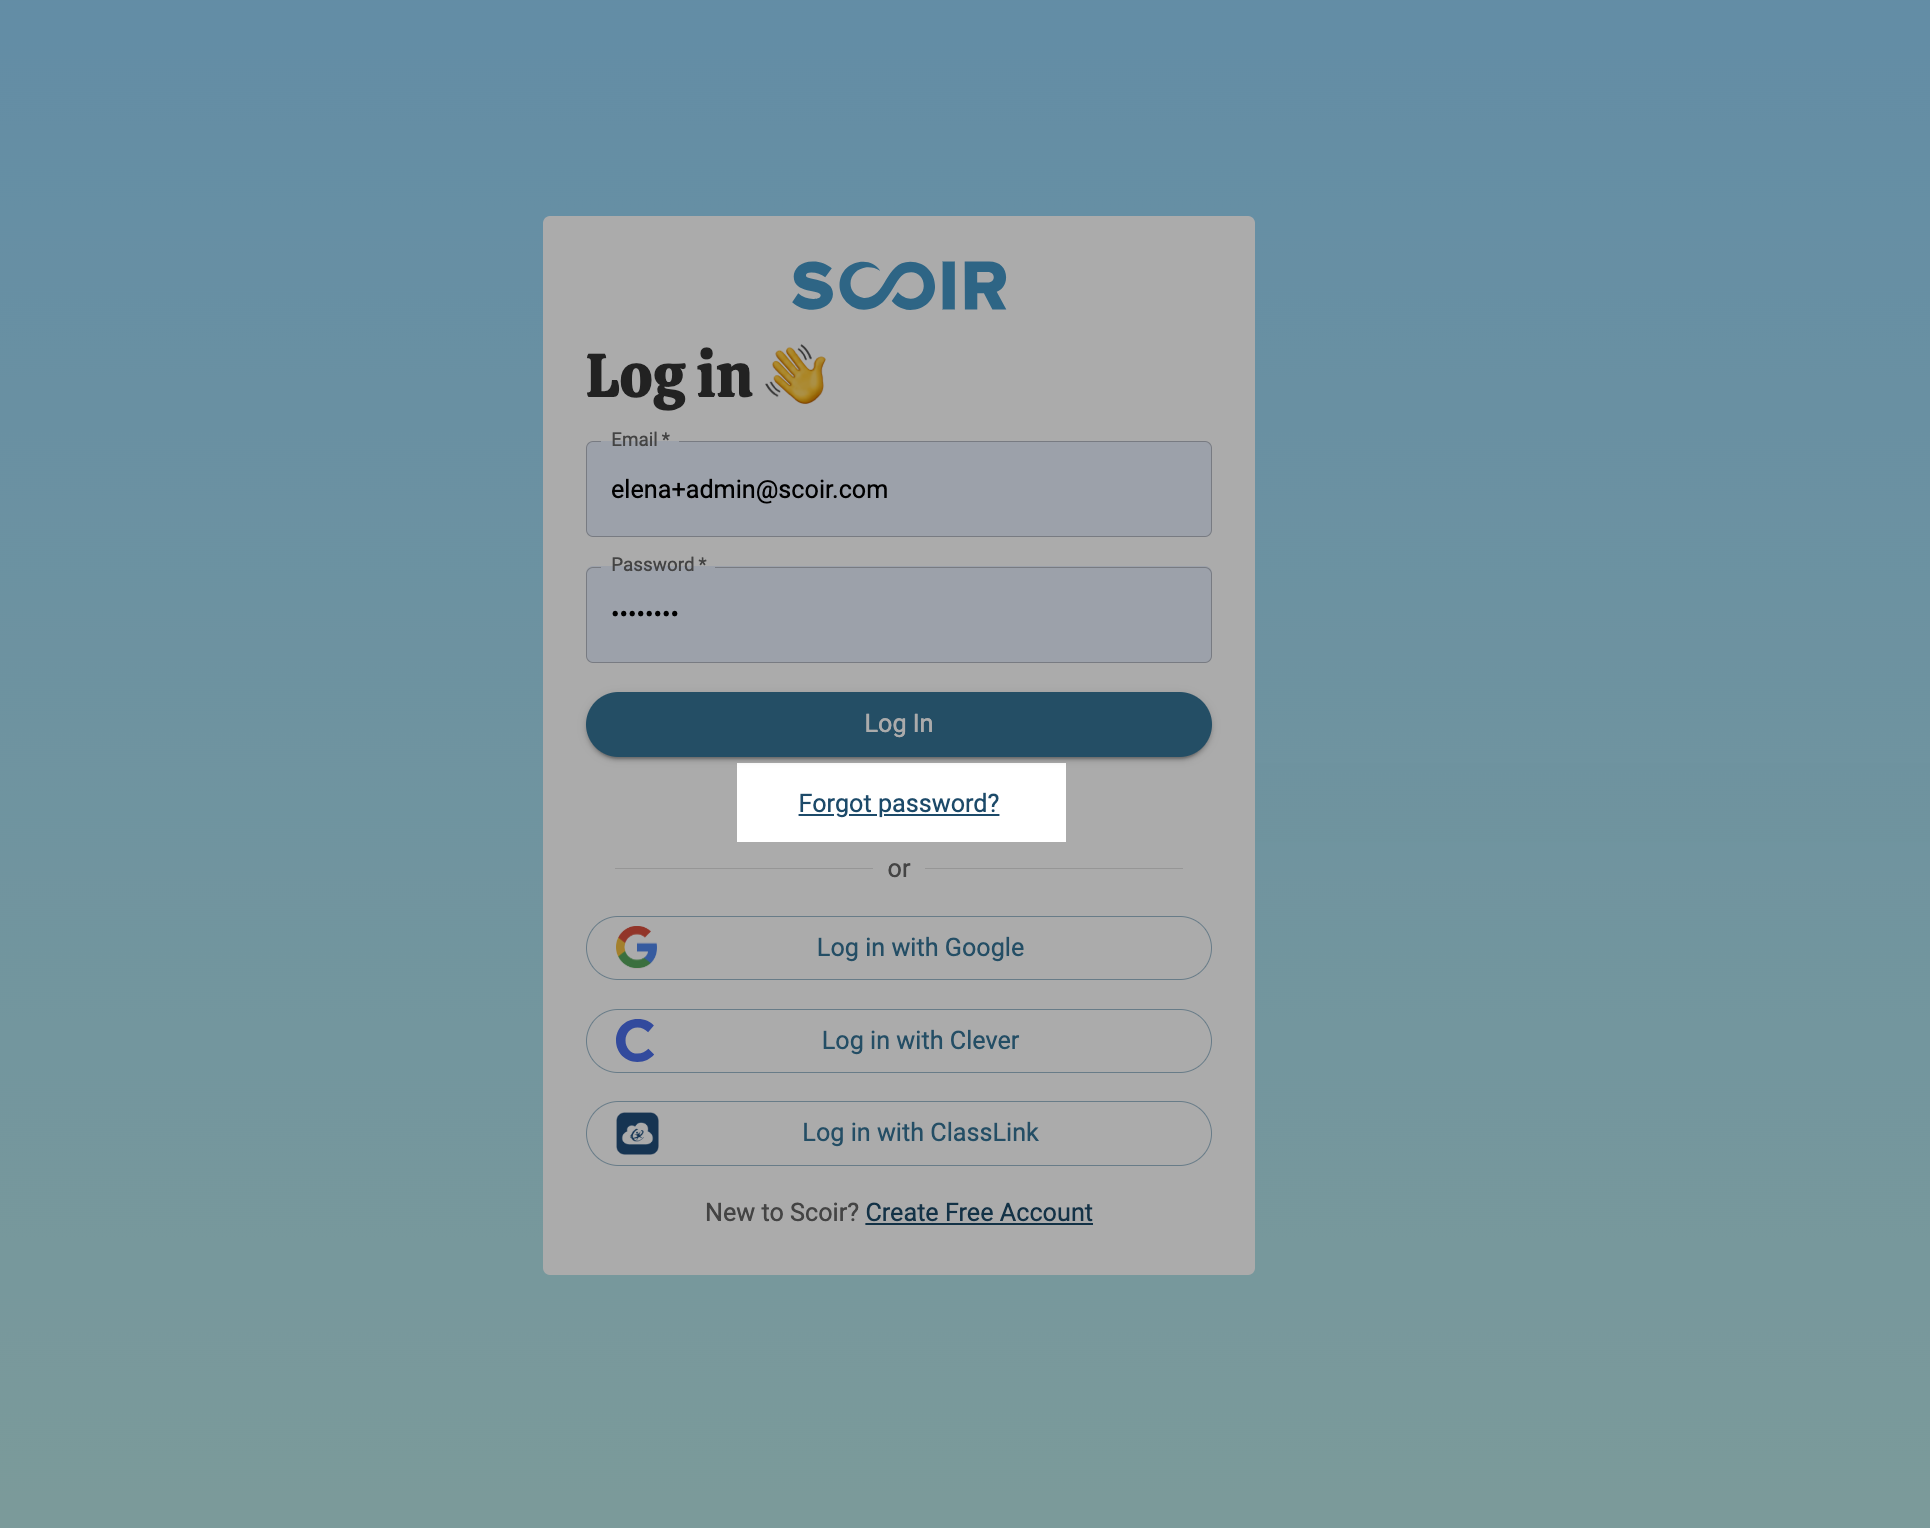
Task: Select the email text in email field
Action: click(750, 489)
